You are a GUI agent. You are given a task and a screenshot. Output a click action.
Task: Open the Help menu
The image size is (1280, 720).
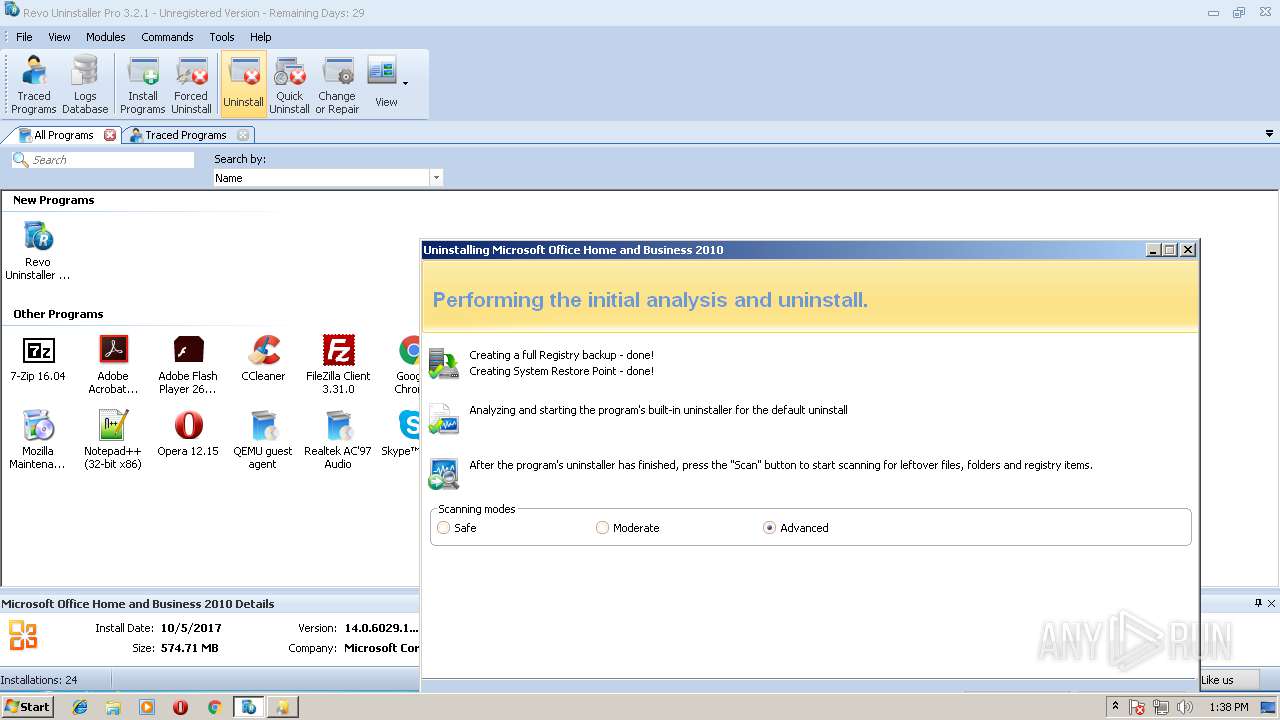pyautogui.click(x=260, y=37)
